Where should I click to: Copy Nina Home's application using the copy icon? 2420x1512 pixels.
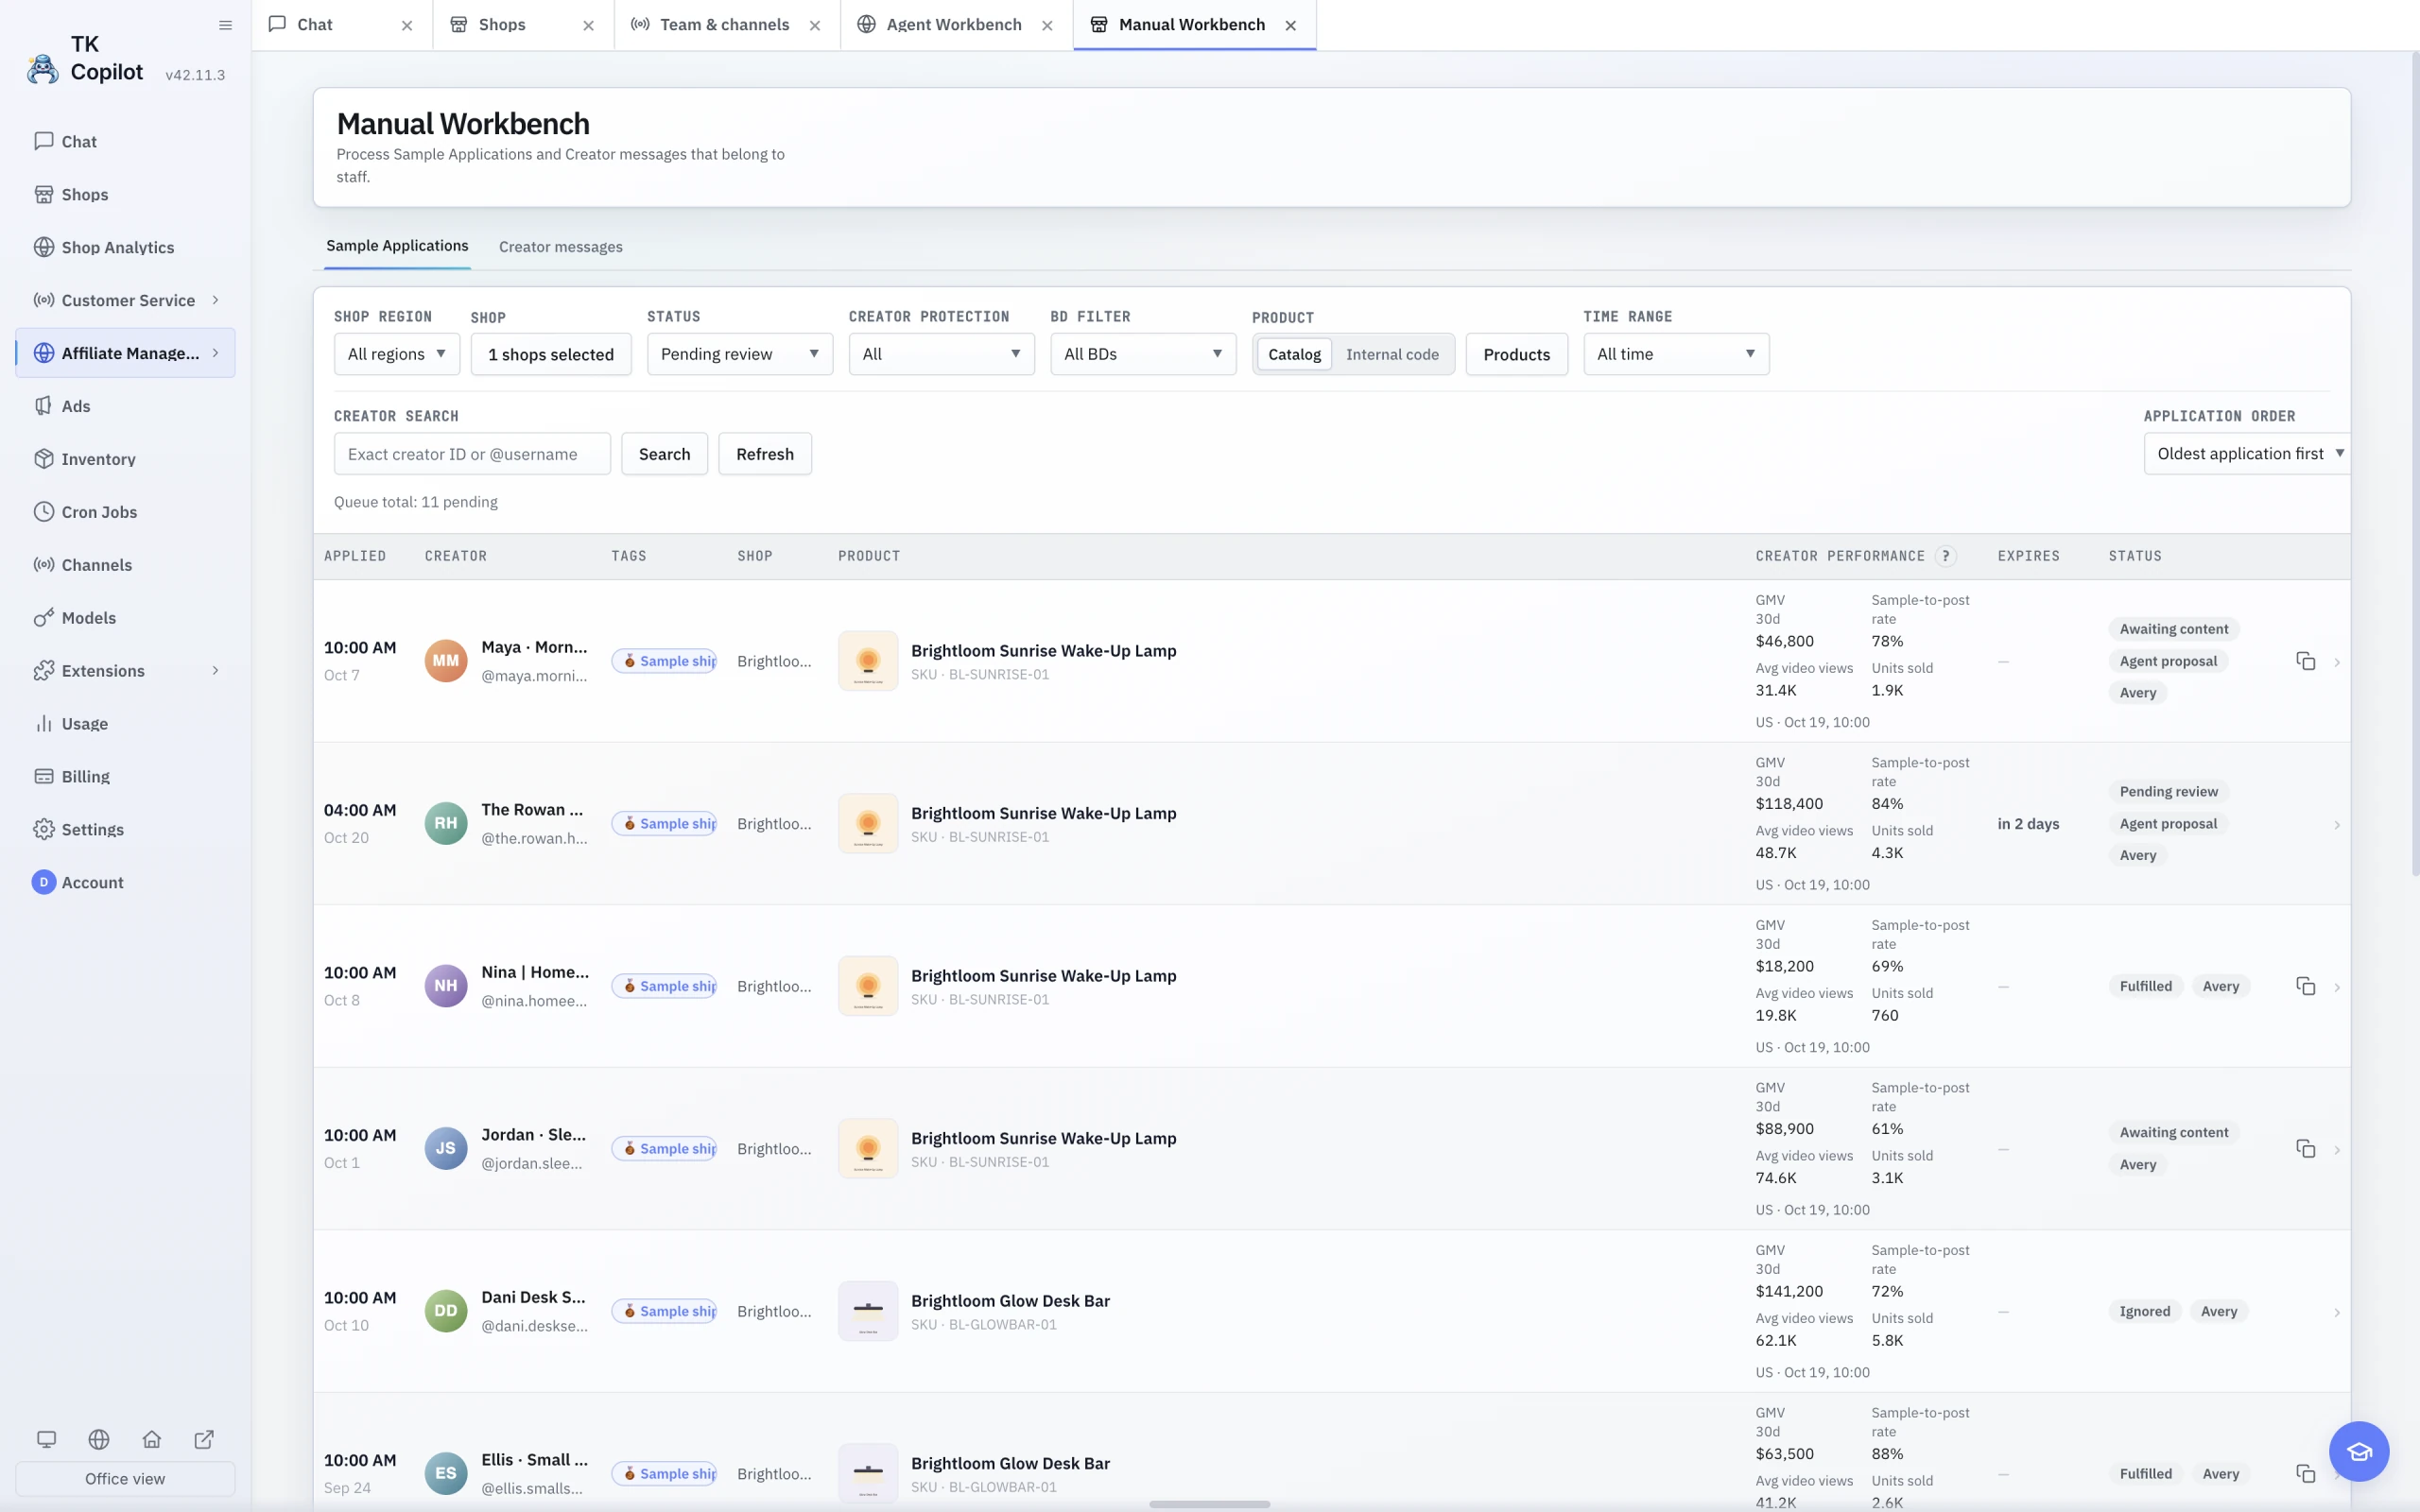[x=2305, y=986]
